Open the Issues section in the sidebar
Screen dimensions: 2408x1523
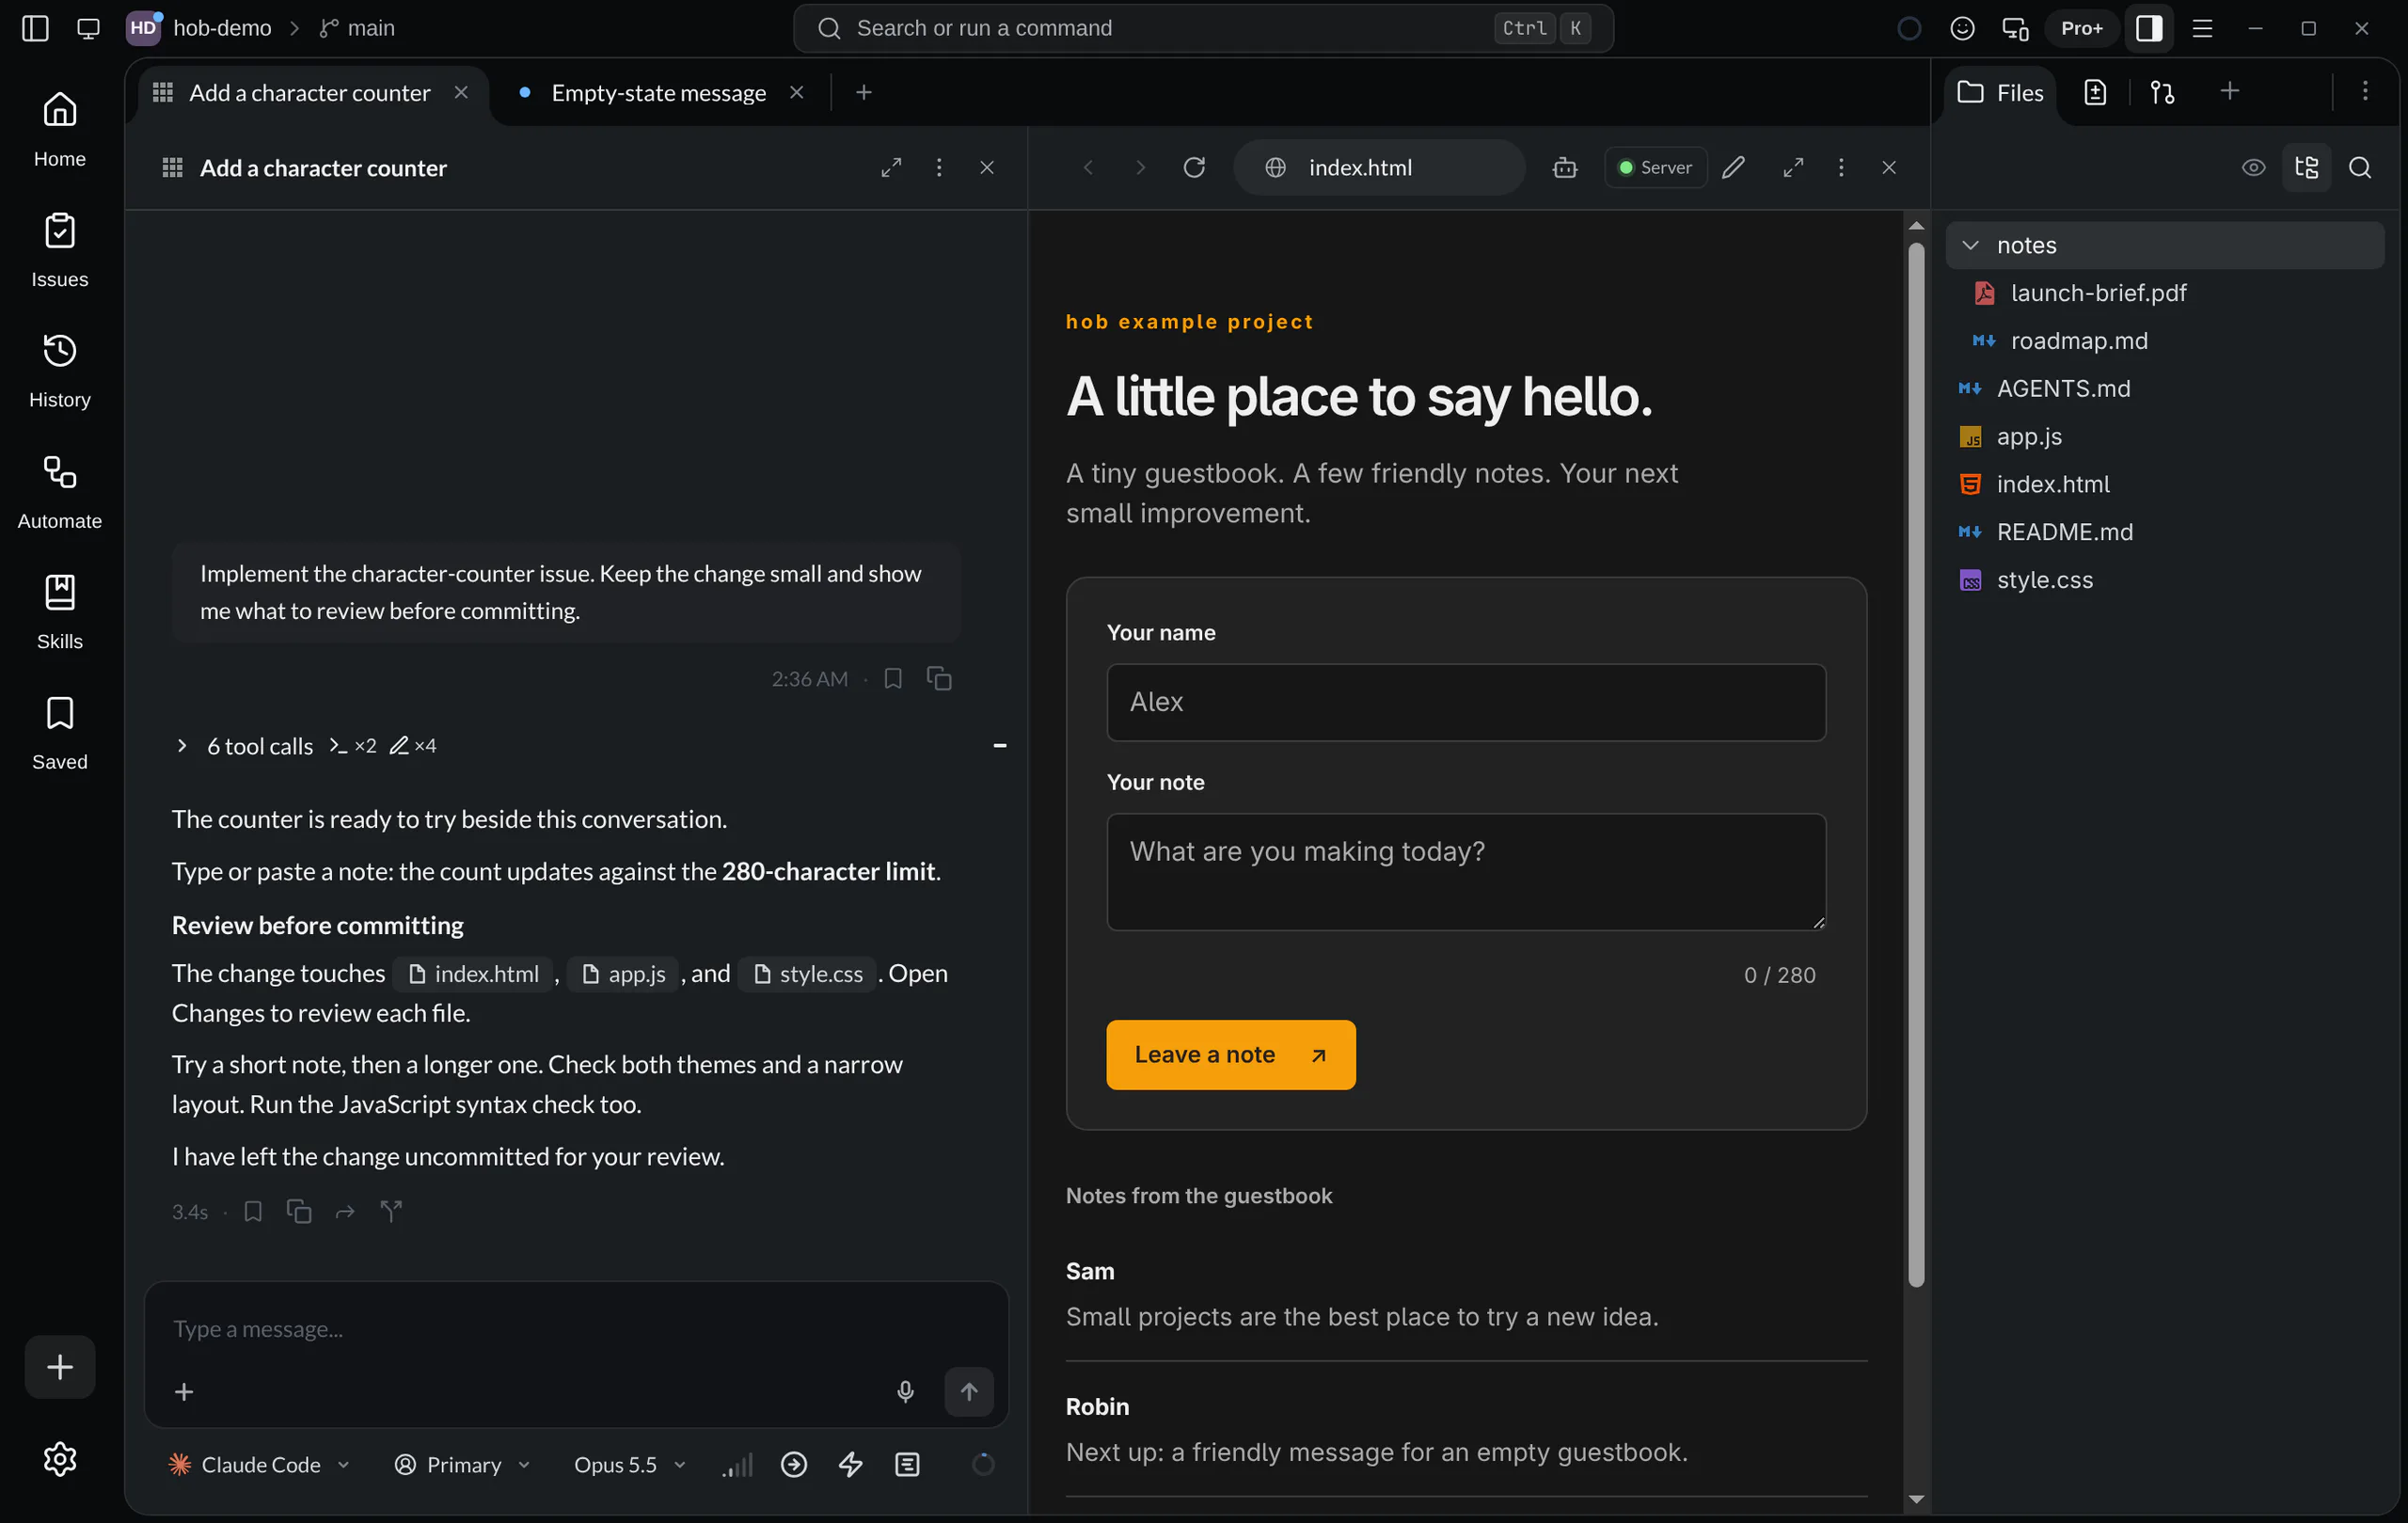[x=59, y=250]
